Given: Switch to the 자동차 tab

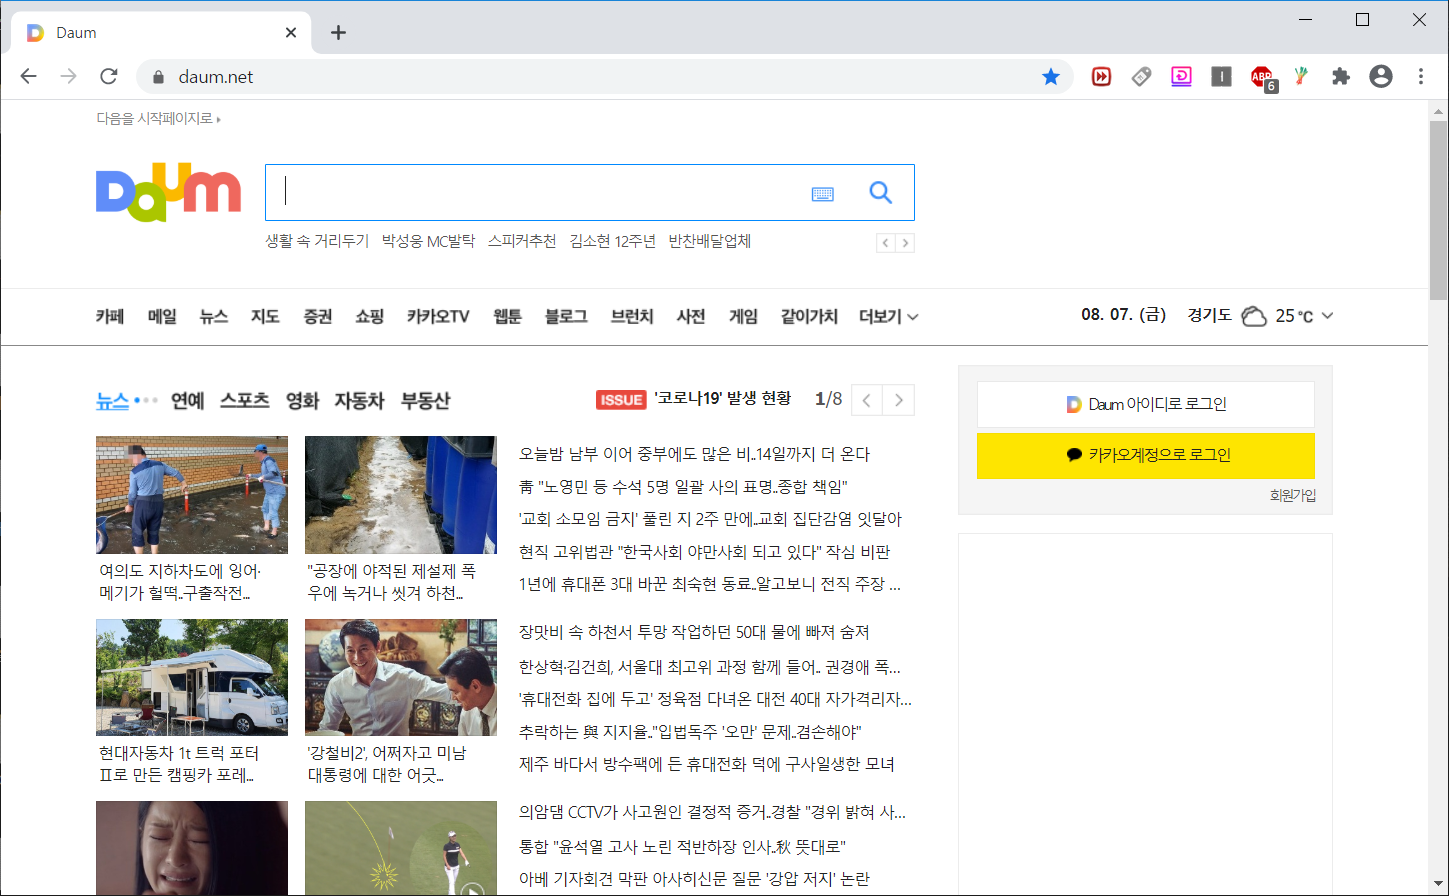Looking at the screenshot, I should coord(359,400).
